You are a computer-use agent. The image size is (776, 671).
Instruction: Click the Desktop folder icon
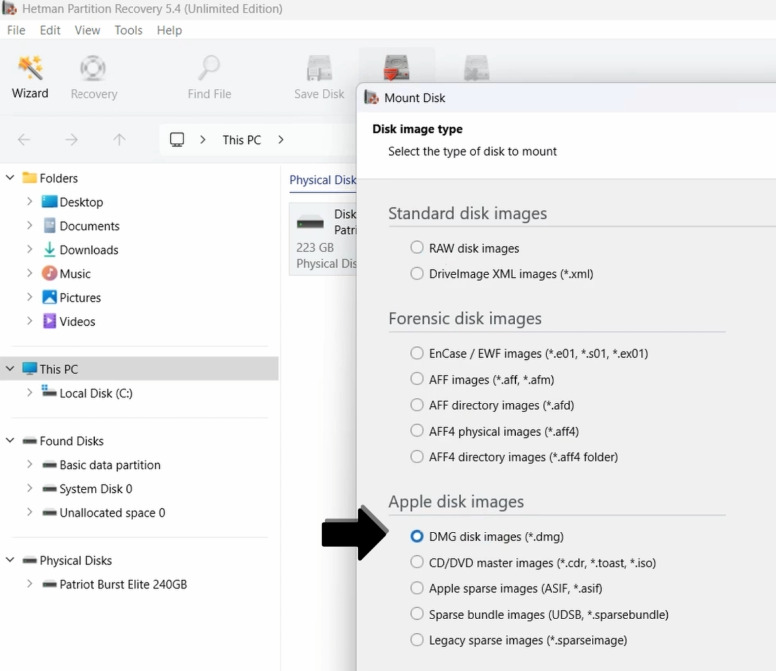tap(49, 201)
